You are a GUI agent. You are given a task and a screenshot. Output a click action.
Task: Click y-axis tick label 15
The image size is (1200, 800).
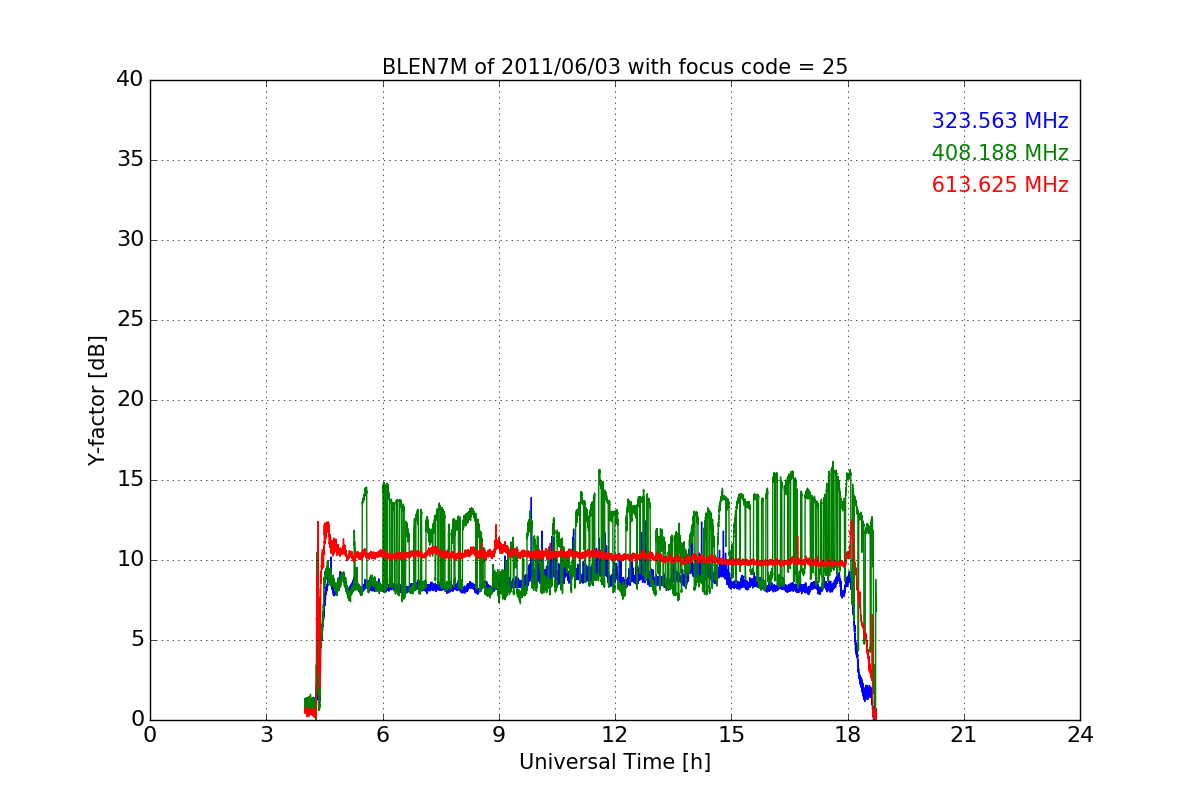click(x=130, y=480)
